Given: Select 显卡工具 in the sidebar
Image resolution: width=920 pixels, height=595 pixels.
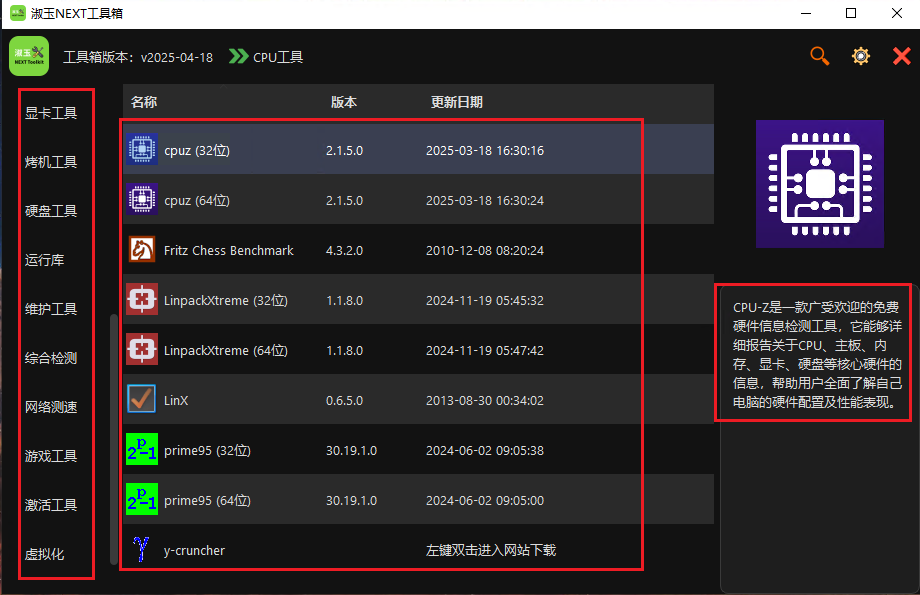Looking at the screenshot, I should click(x=51, y=113).
